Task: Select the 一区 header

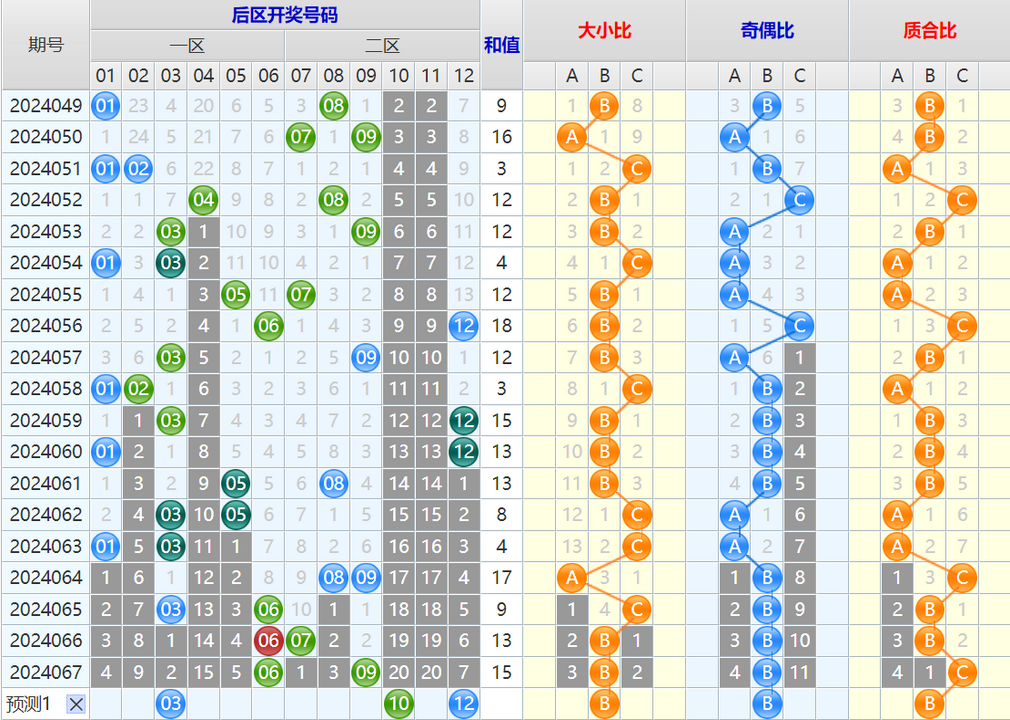Action: tap(187, 46)
